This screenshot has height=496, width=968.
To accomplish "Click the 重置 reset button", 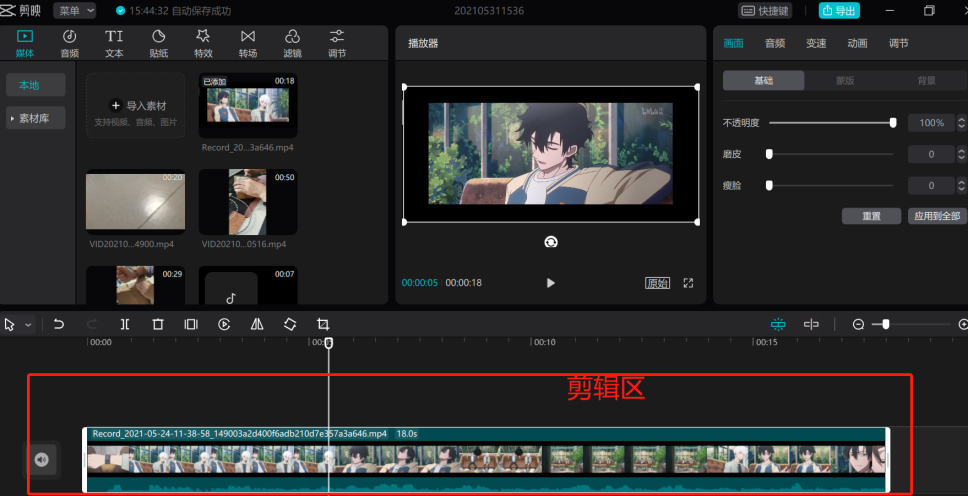I will click(x=871, y=216).
